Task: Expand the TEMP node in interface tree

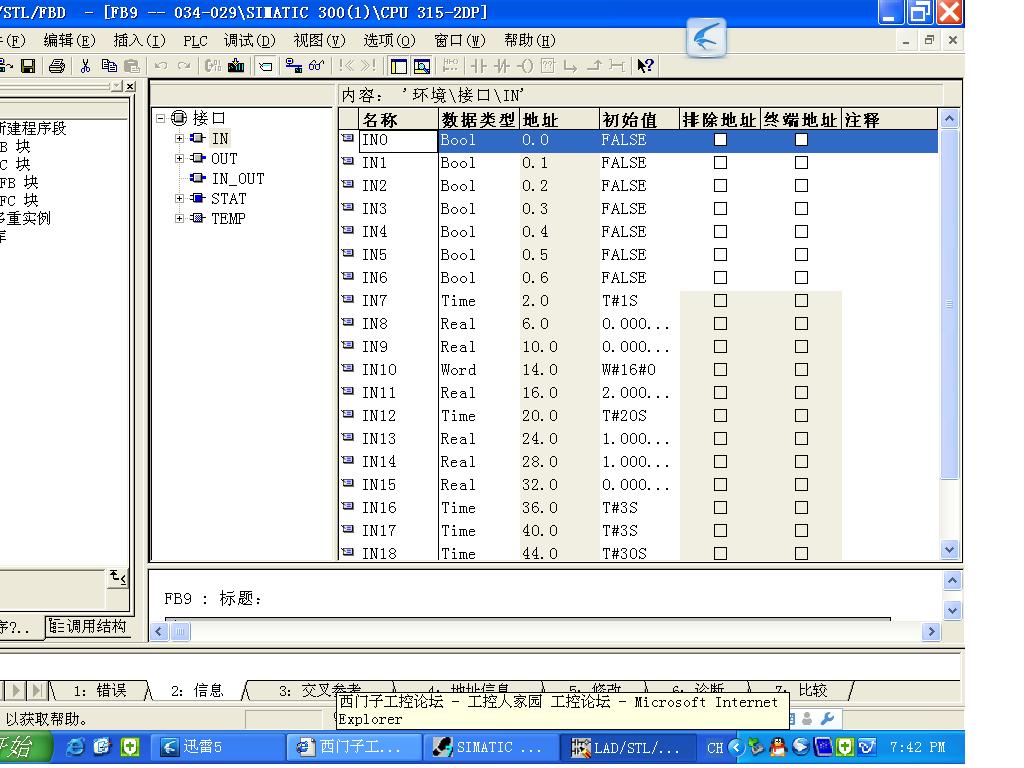Action: click(x=180, y=219)
